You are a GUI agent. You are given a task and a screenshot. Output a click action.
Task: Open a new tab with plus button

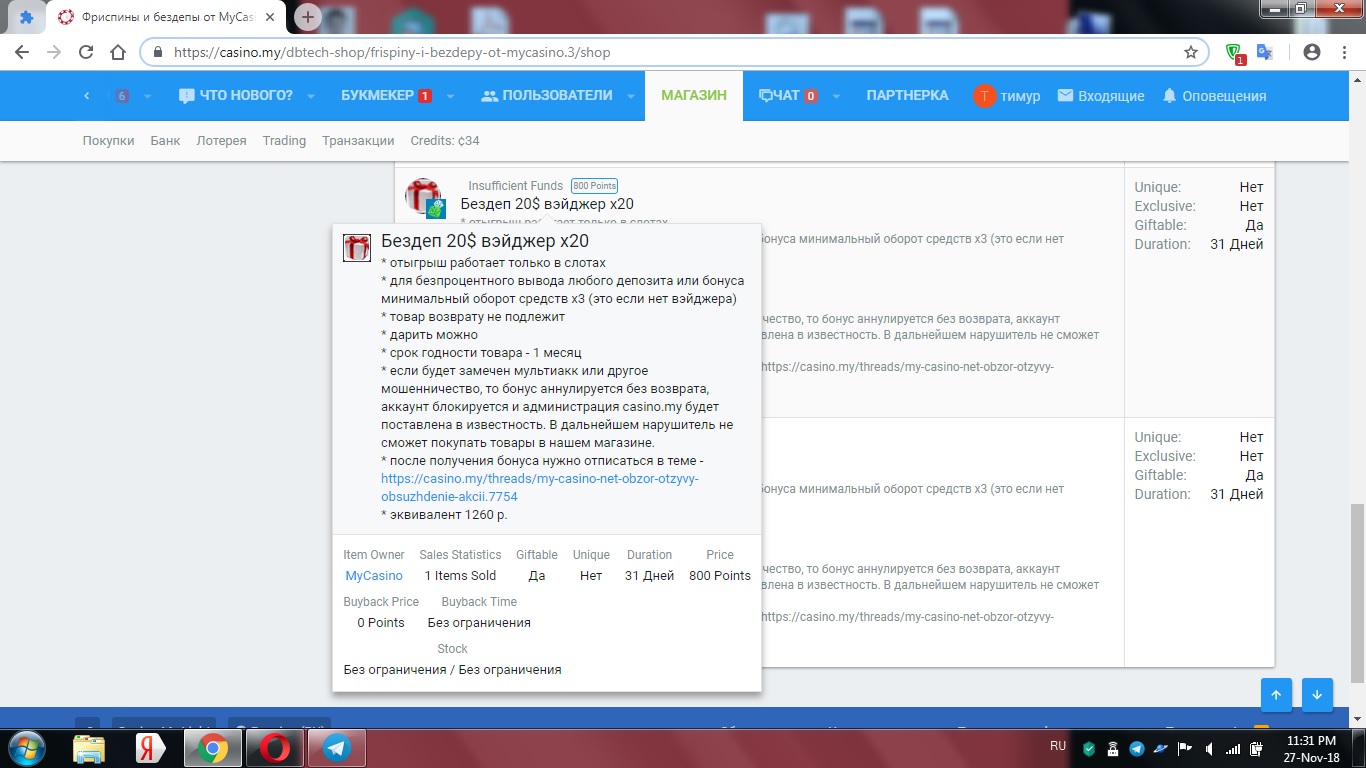click(308, 17)
